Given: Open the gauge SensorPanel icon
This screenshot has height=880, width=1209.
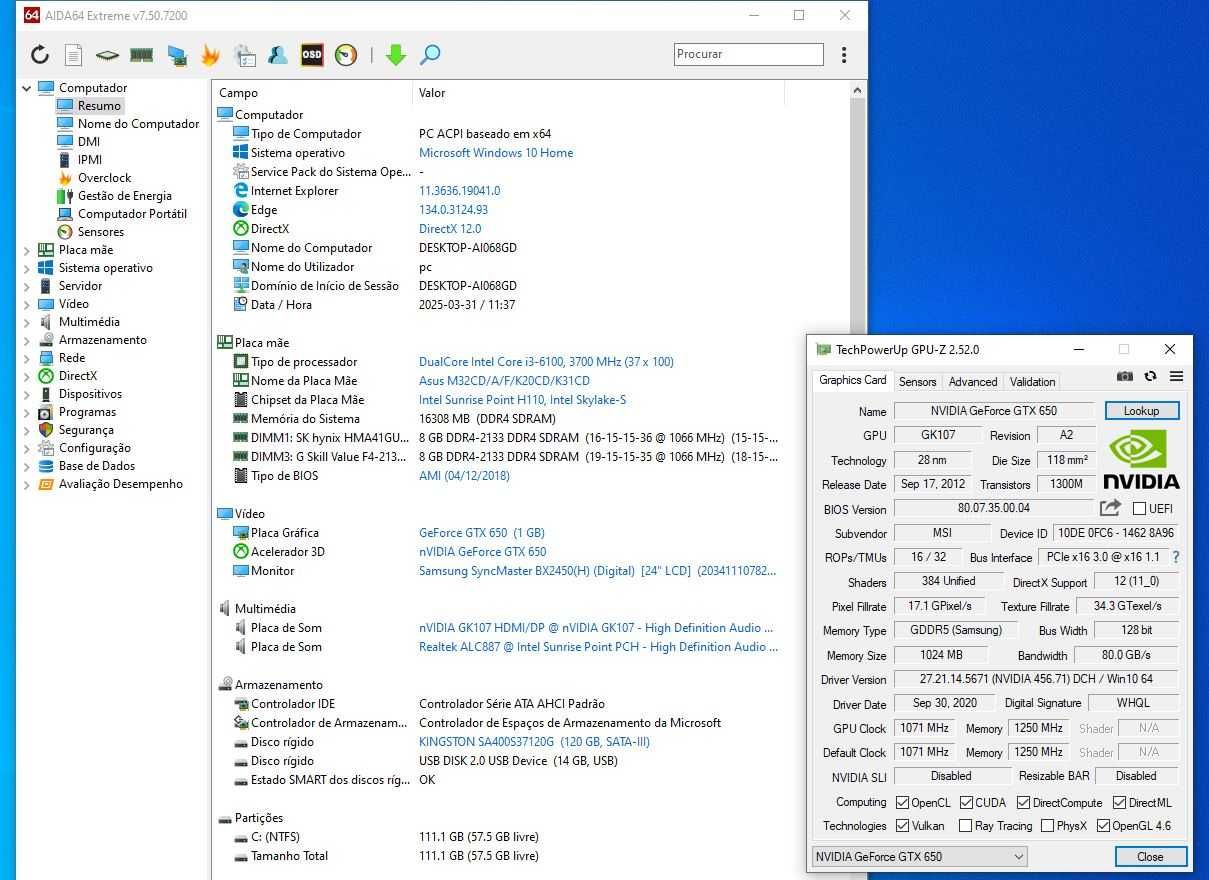Looking at the screenshot, I should 346,55.
